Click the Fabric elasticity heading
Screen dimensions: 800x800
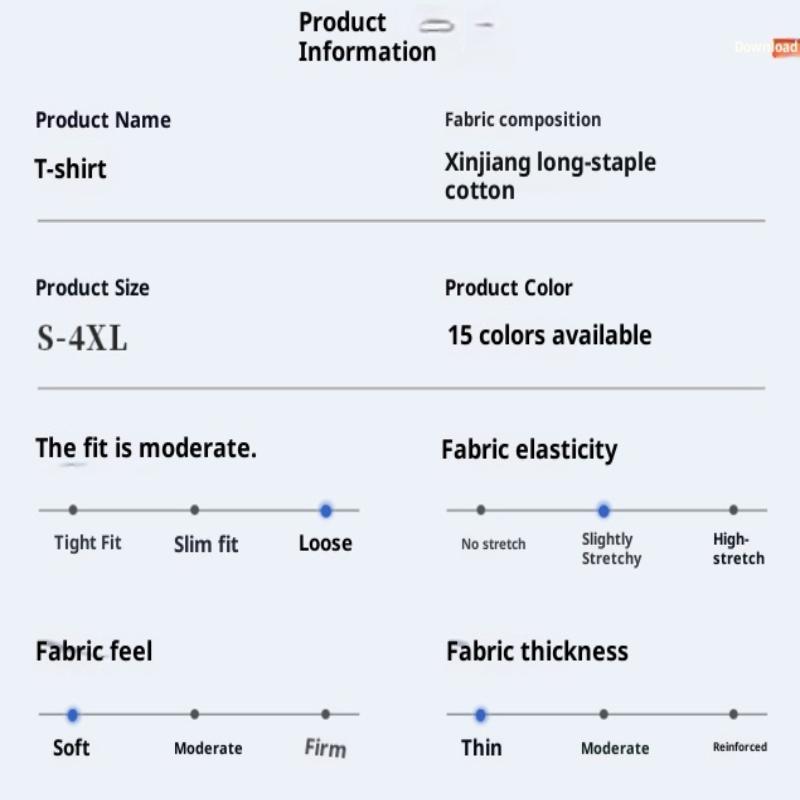click(529, 450)
